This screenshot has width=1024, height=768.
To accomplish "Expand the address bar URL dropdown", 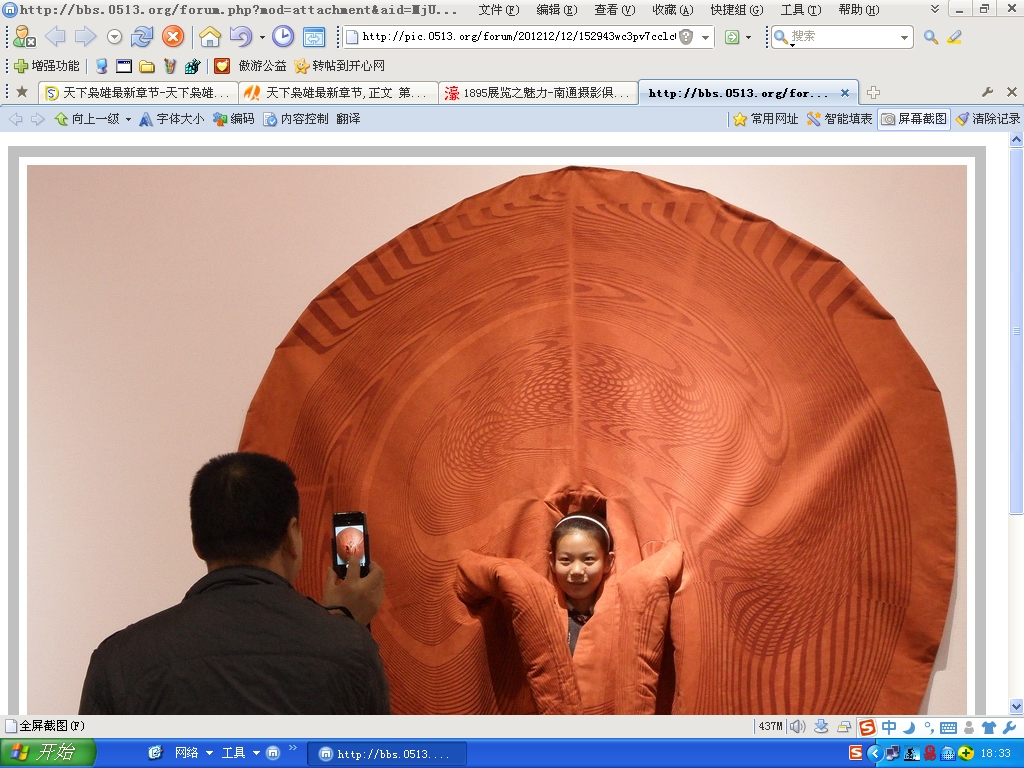I will [x=706, y=37].
